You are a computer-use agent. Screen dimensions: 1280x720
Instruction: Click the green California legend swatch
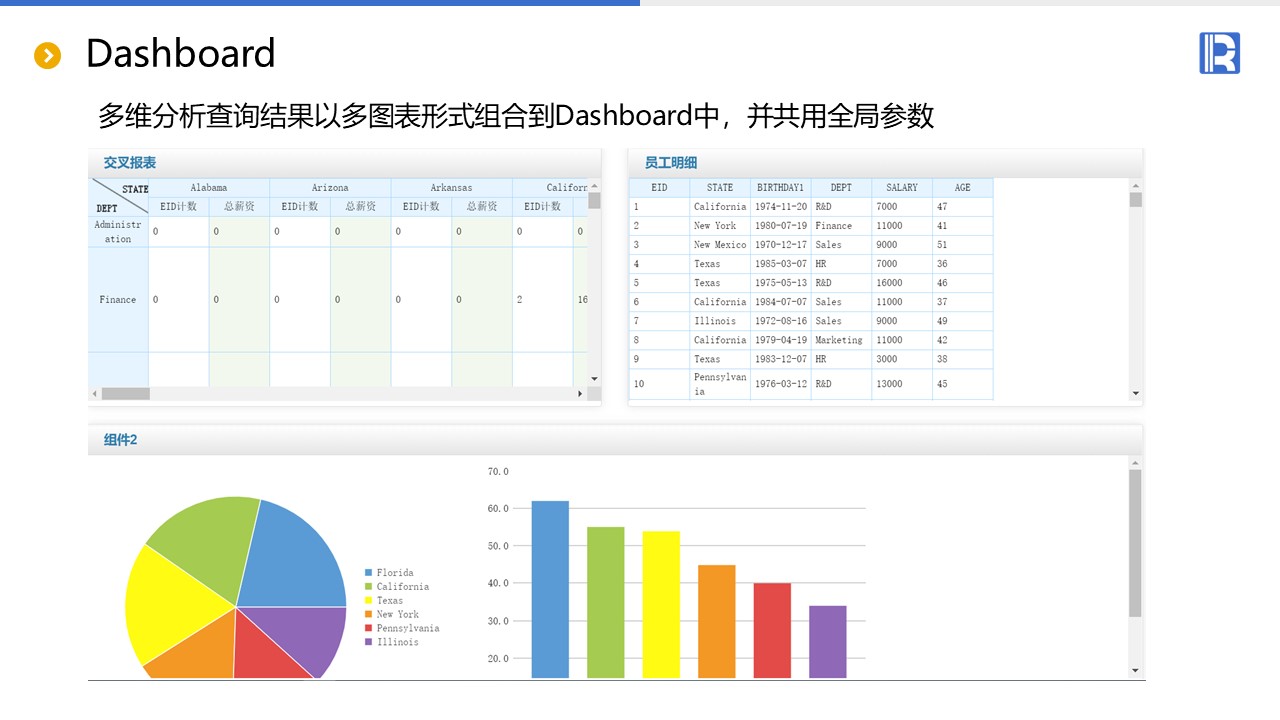(369, 587)
